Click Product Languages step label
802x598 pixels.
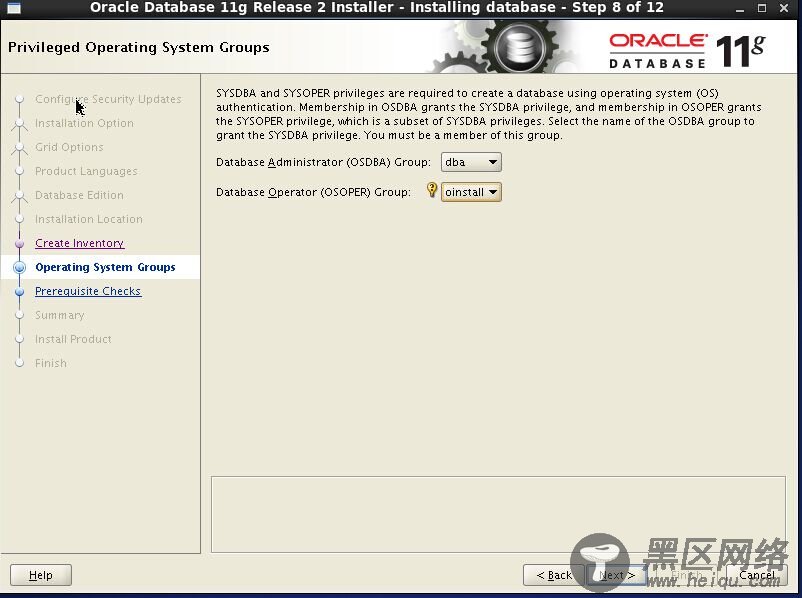86,171
